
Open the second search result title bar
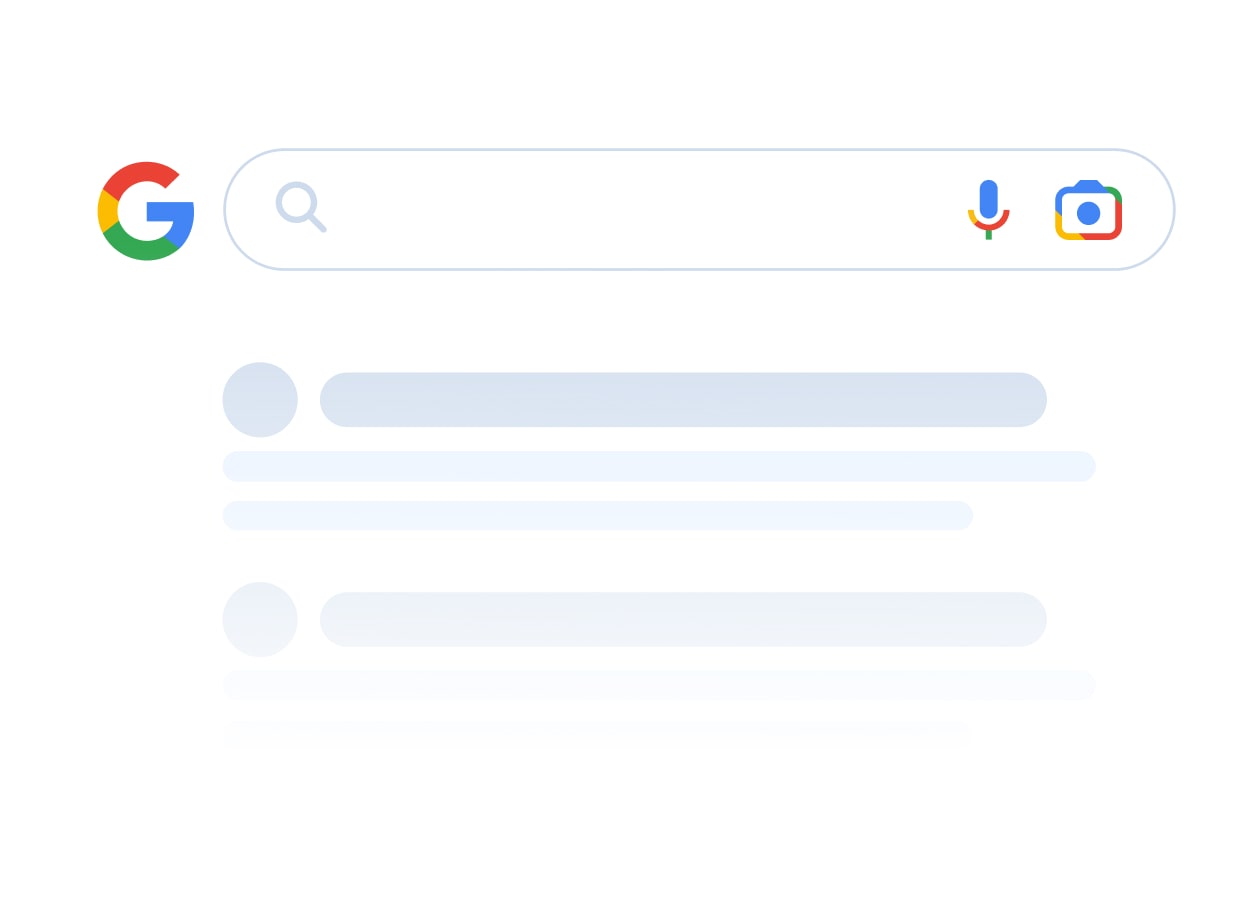click(x=683, y=619)
